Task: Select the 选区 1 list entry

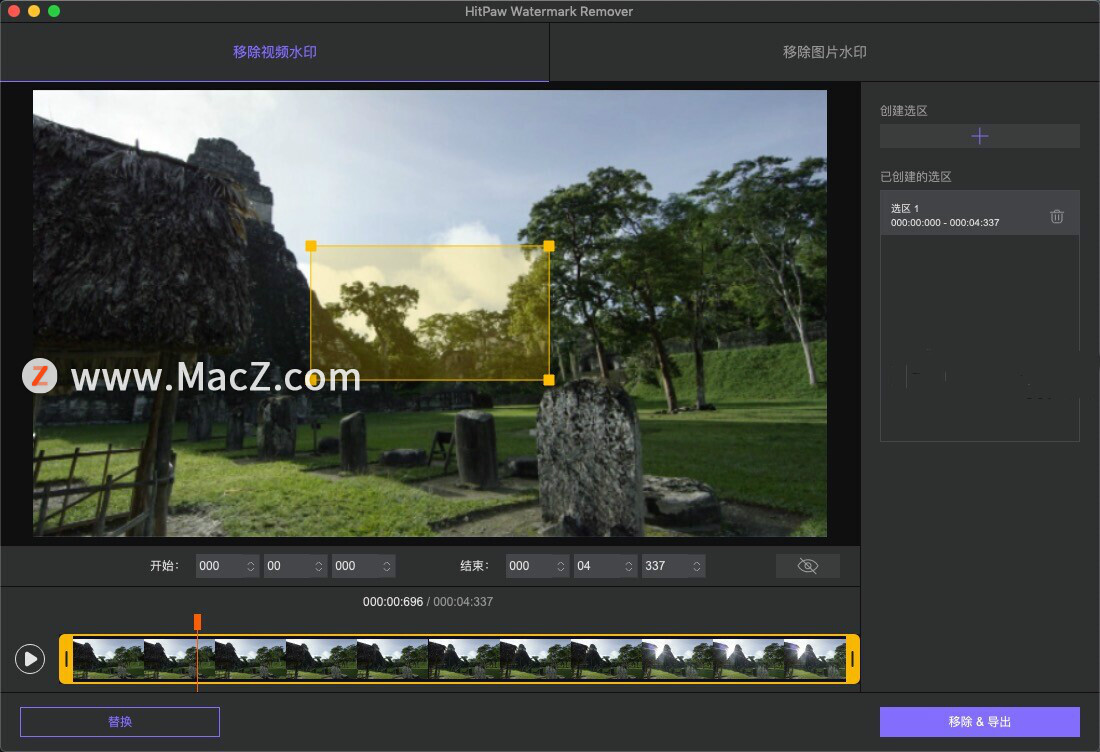Action: click(979, 214)
